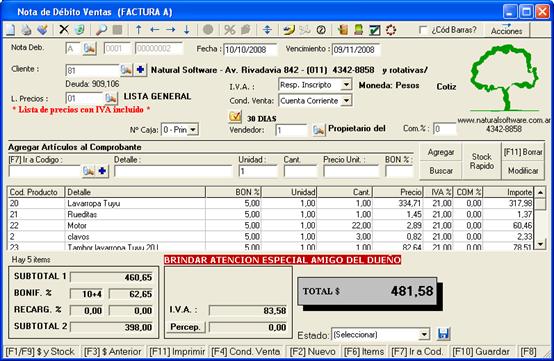
Task: Click the Detalle input field
Action: (173, 171)
